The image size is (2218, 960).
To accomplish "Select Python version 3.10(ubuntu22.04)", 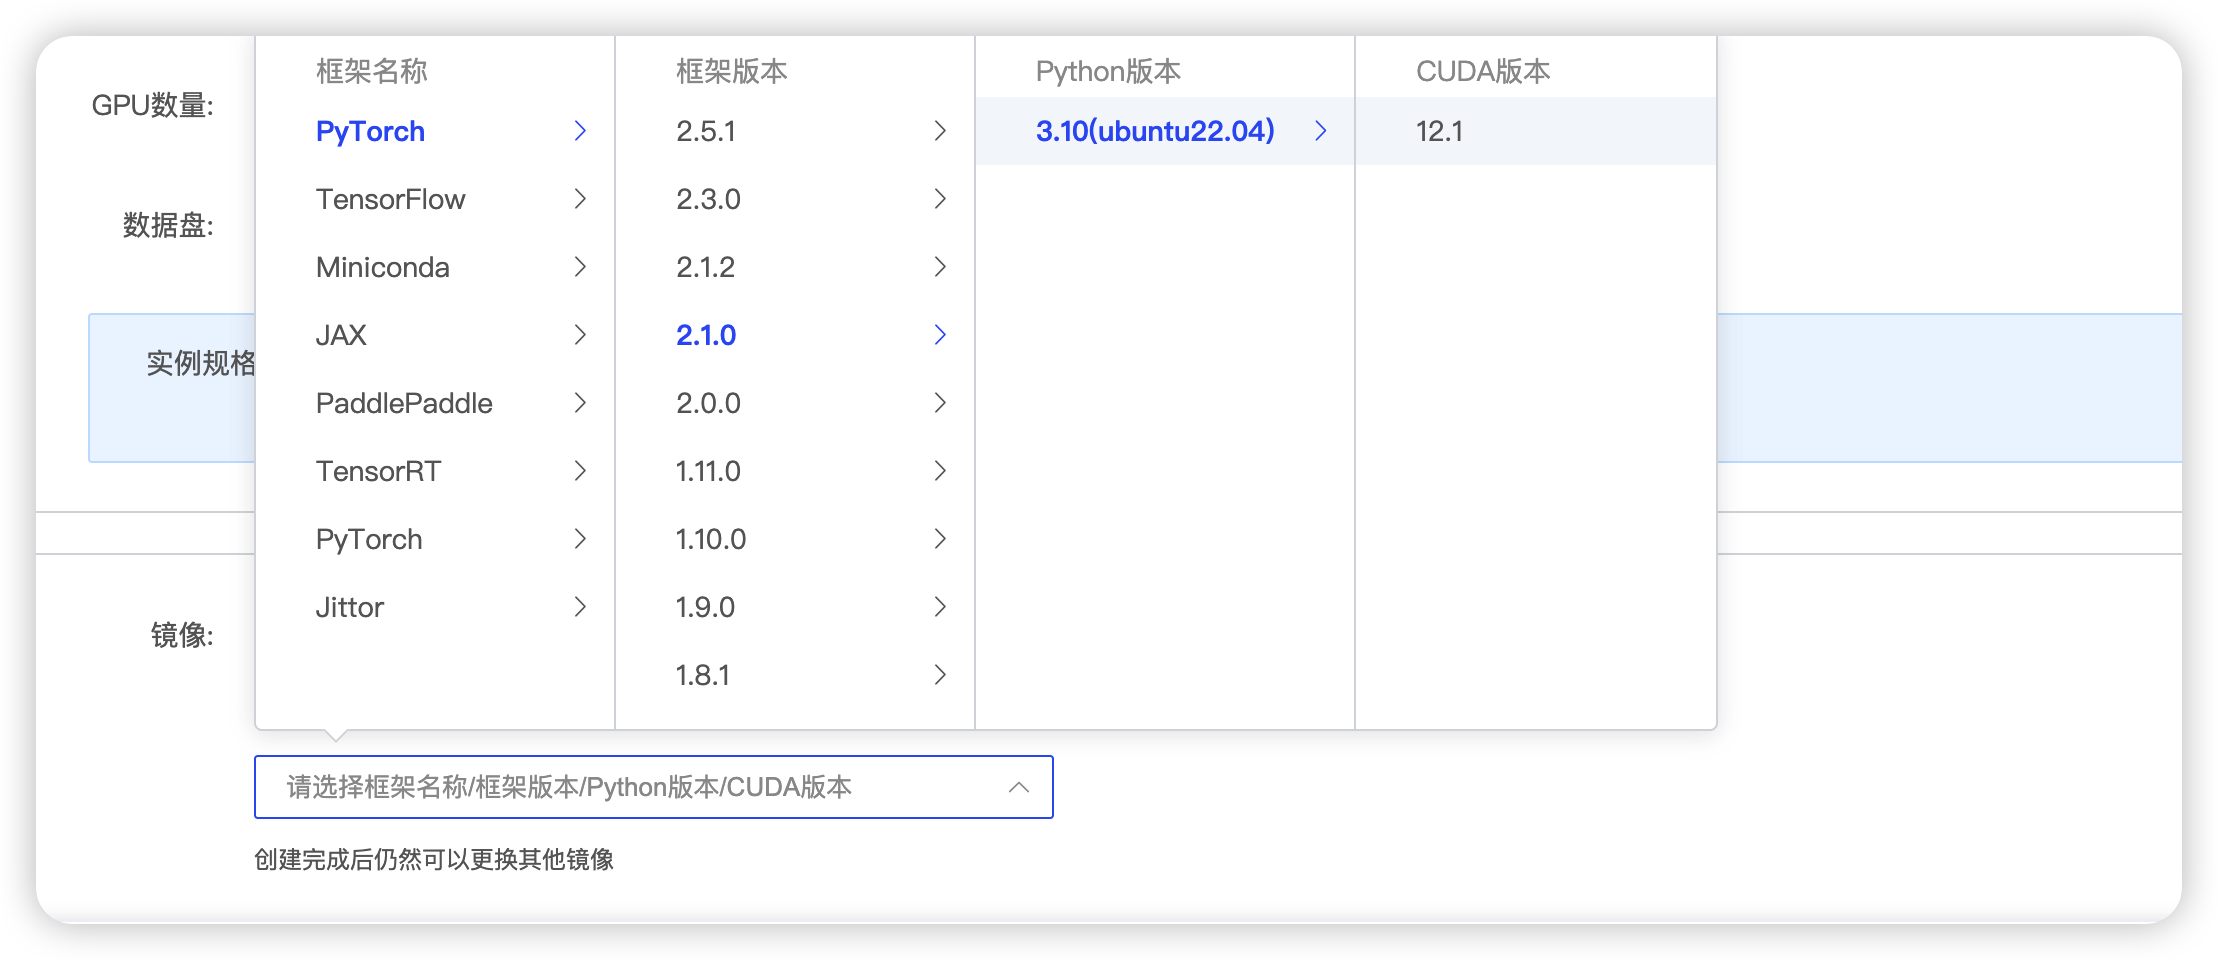I will [1155, 131].
